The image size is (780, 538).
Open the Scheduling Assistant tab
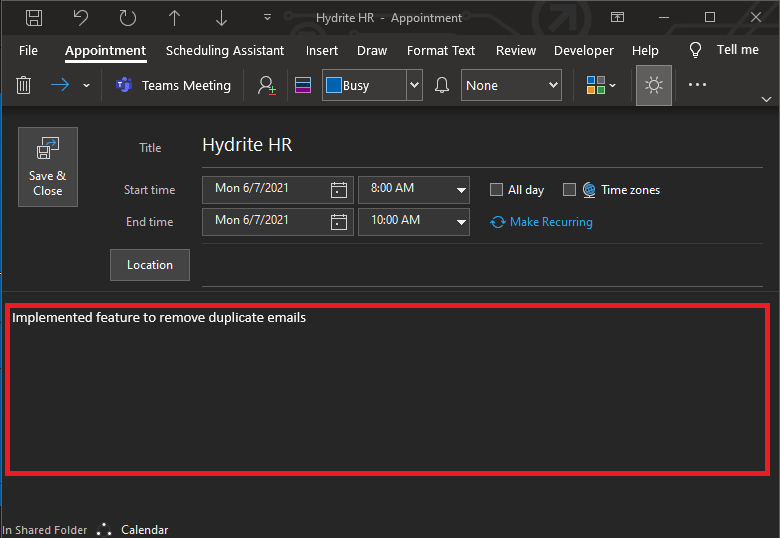point(225,51)
